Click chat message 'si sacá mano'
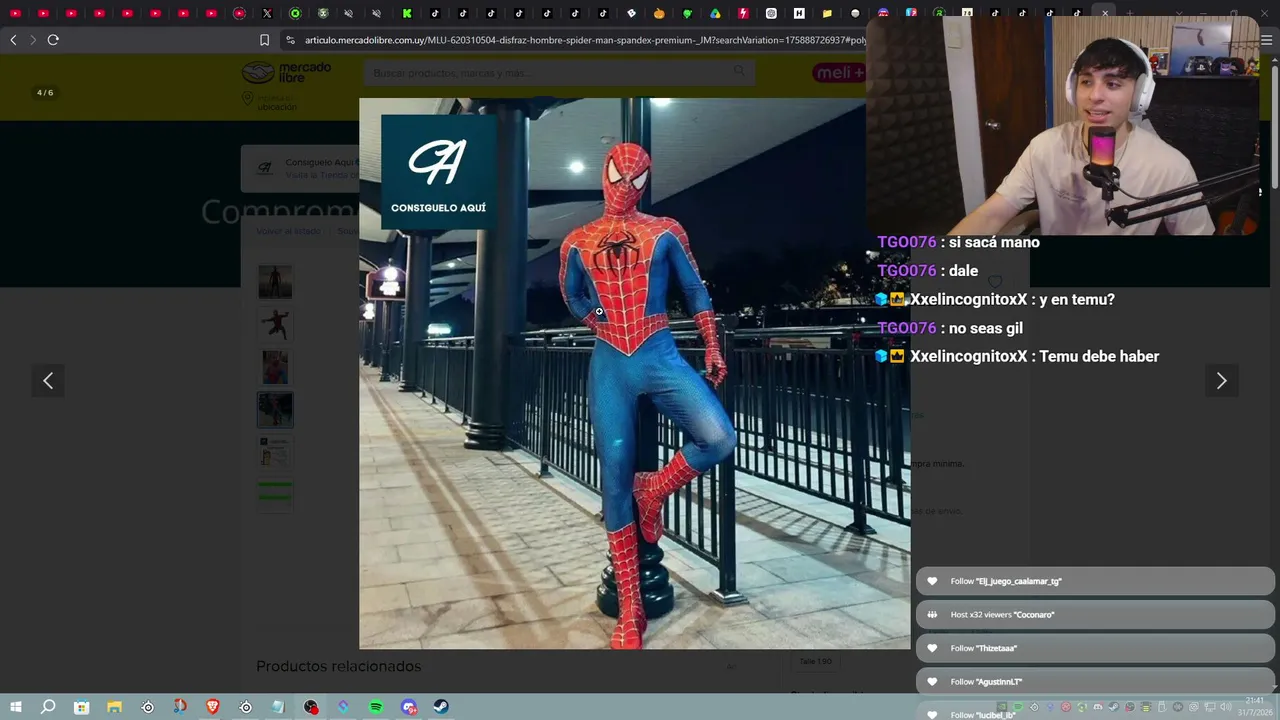The height and width of the screenshot is (720, 1280). [995, 242]
